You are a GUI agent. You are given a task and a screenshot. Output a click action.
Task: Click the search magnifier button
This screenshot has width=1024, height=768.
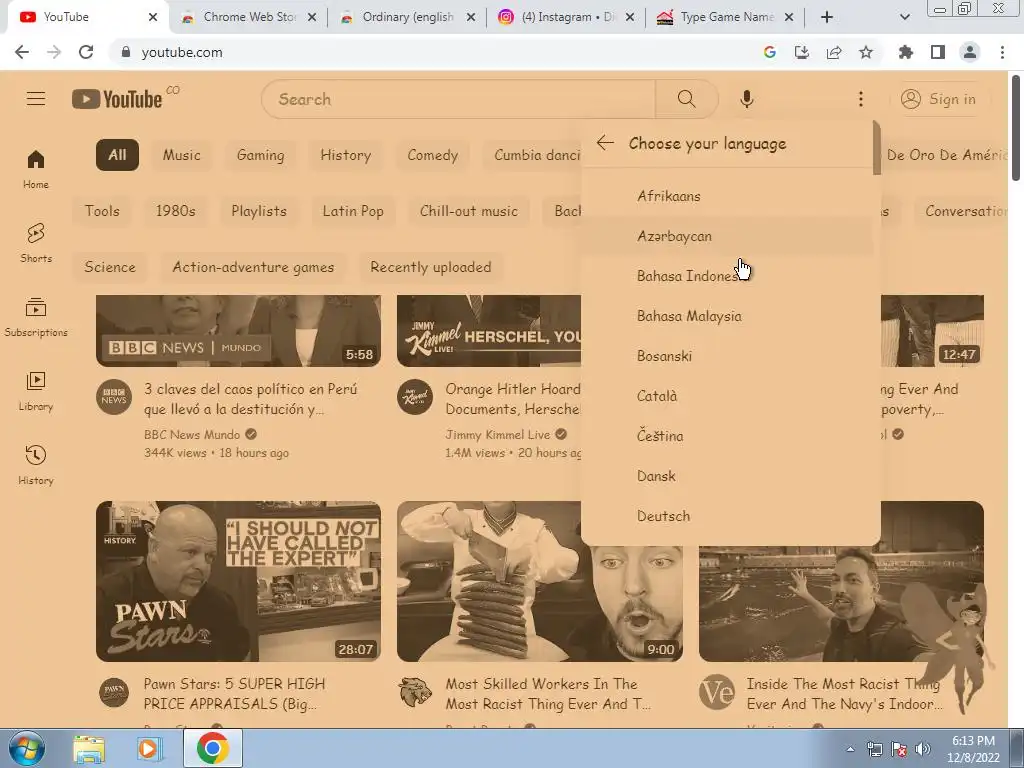[x=686, y=99]
